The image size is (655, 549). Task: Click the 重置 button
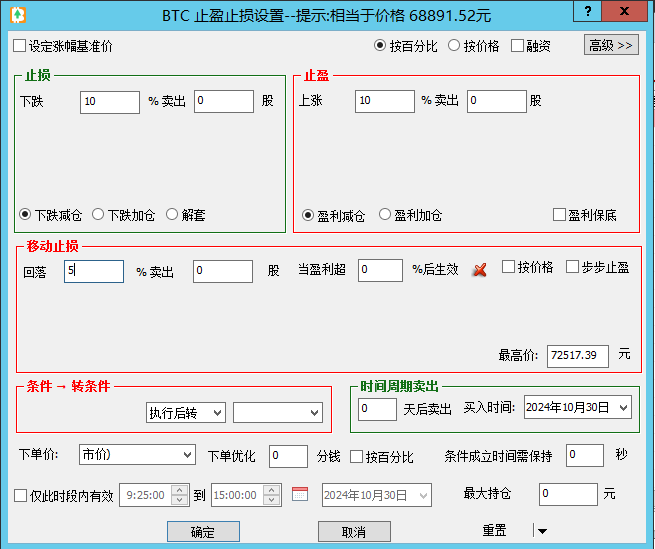click(495, 531)
